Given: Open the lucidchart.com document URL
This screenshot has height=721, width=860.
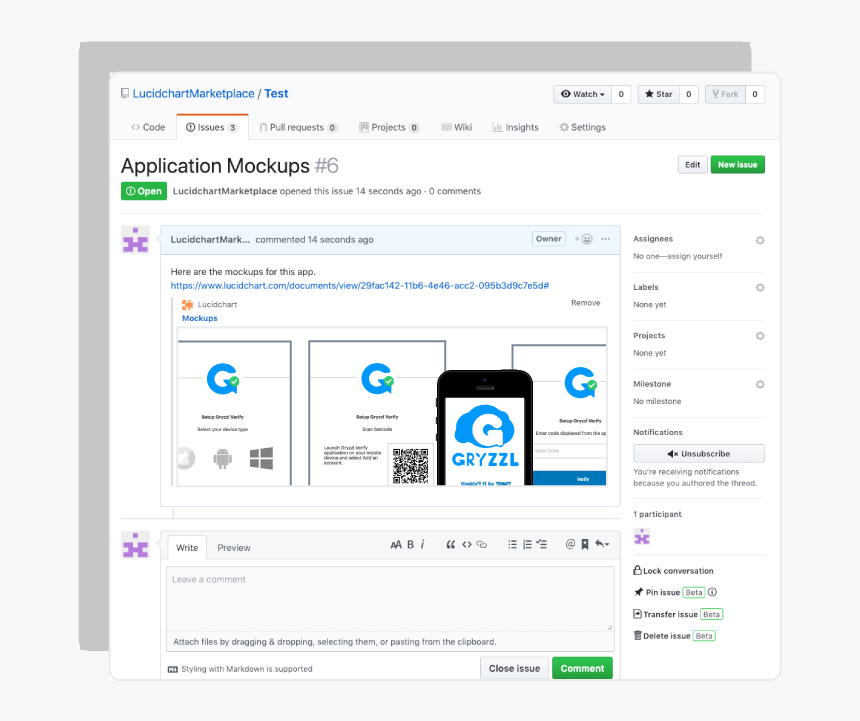Looking at the screenshot, I should point(360,286).
